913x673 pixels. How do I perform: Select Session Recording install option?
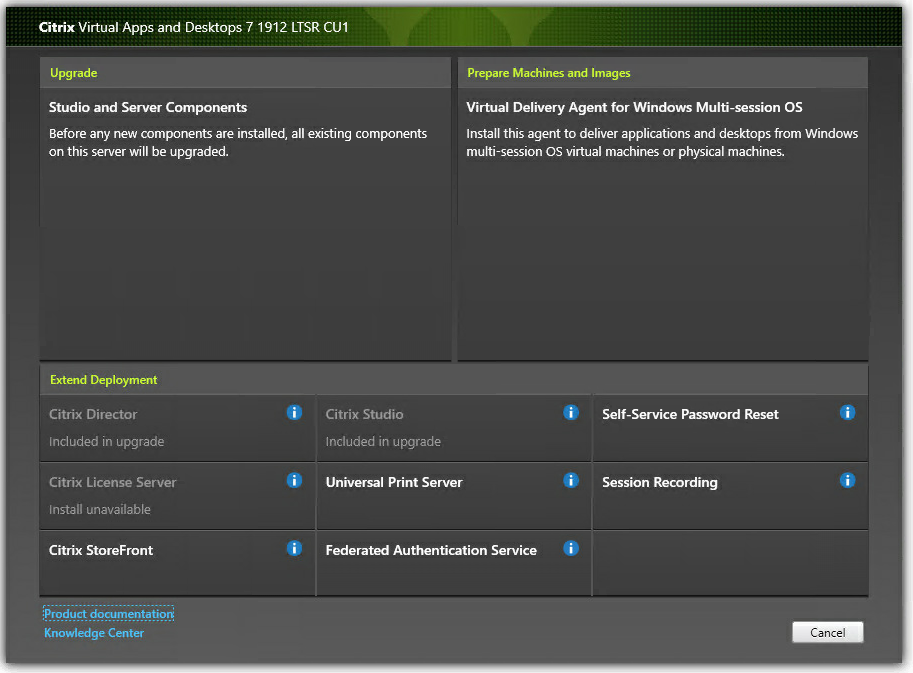pos(730,496)
